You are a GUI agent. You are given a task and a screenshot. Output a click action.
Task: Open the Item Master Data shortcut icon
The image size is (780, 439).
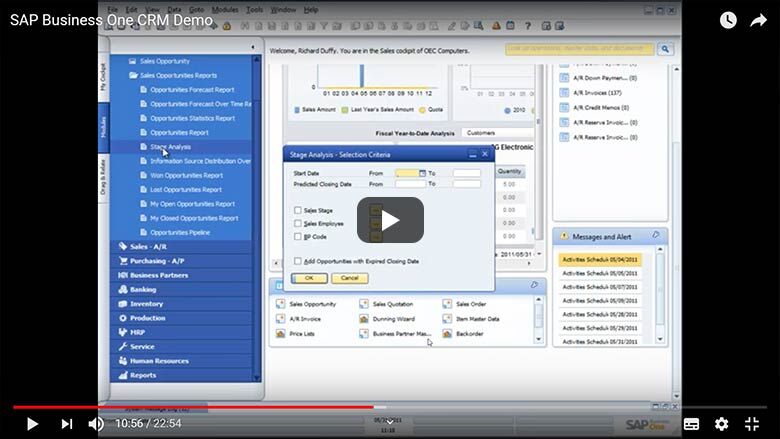(447, 319)
